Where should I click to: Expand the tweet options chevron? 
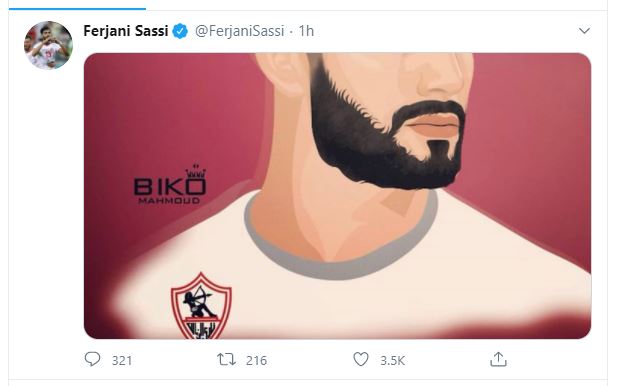(x=584, y=31)
